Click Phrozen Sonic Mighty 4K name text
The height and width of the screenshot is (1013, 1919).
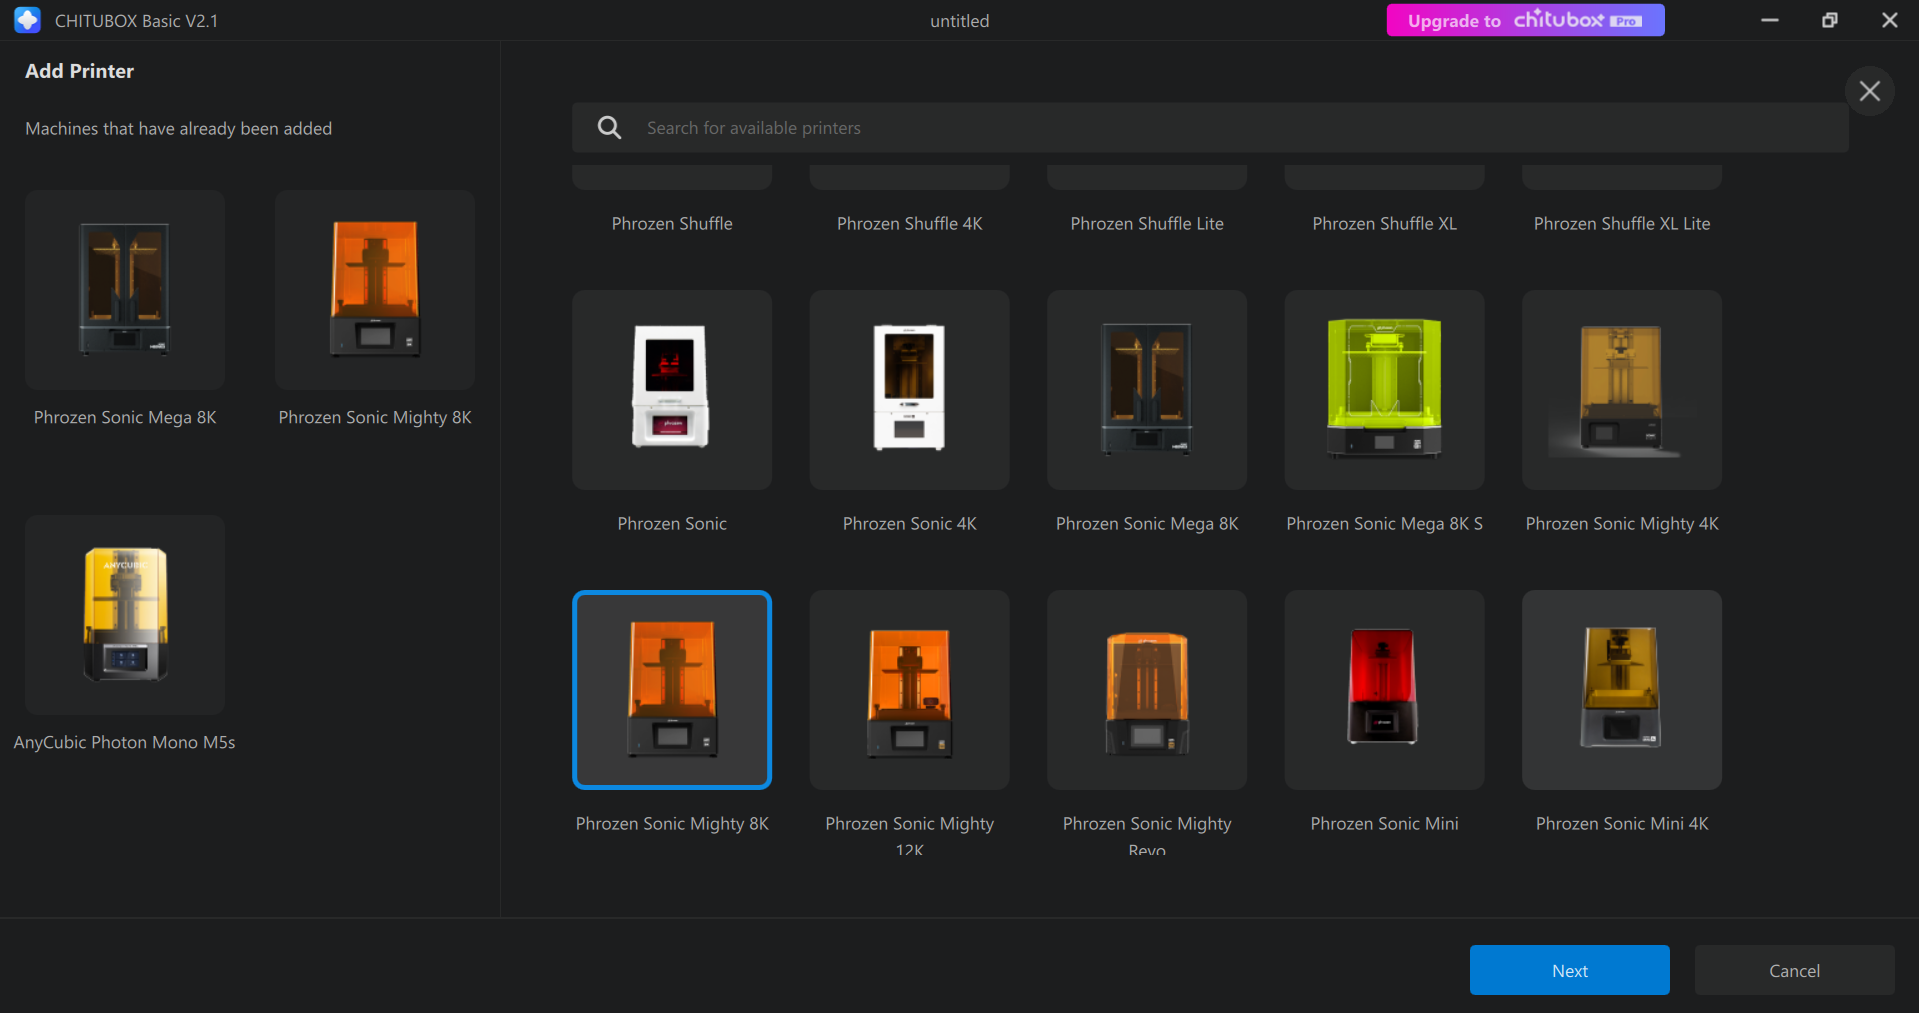[x=1622, y=524]
